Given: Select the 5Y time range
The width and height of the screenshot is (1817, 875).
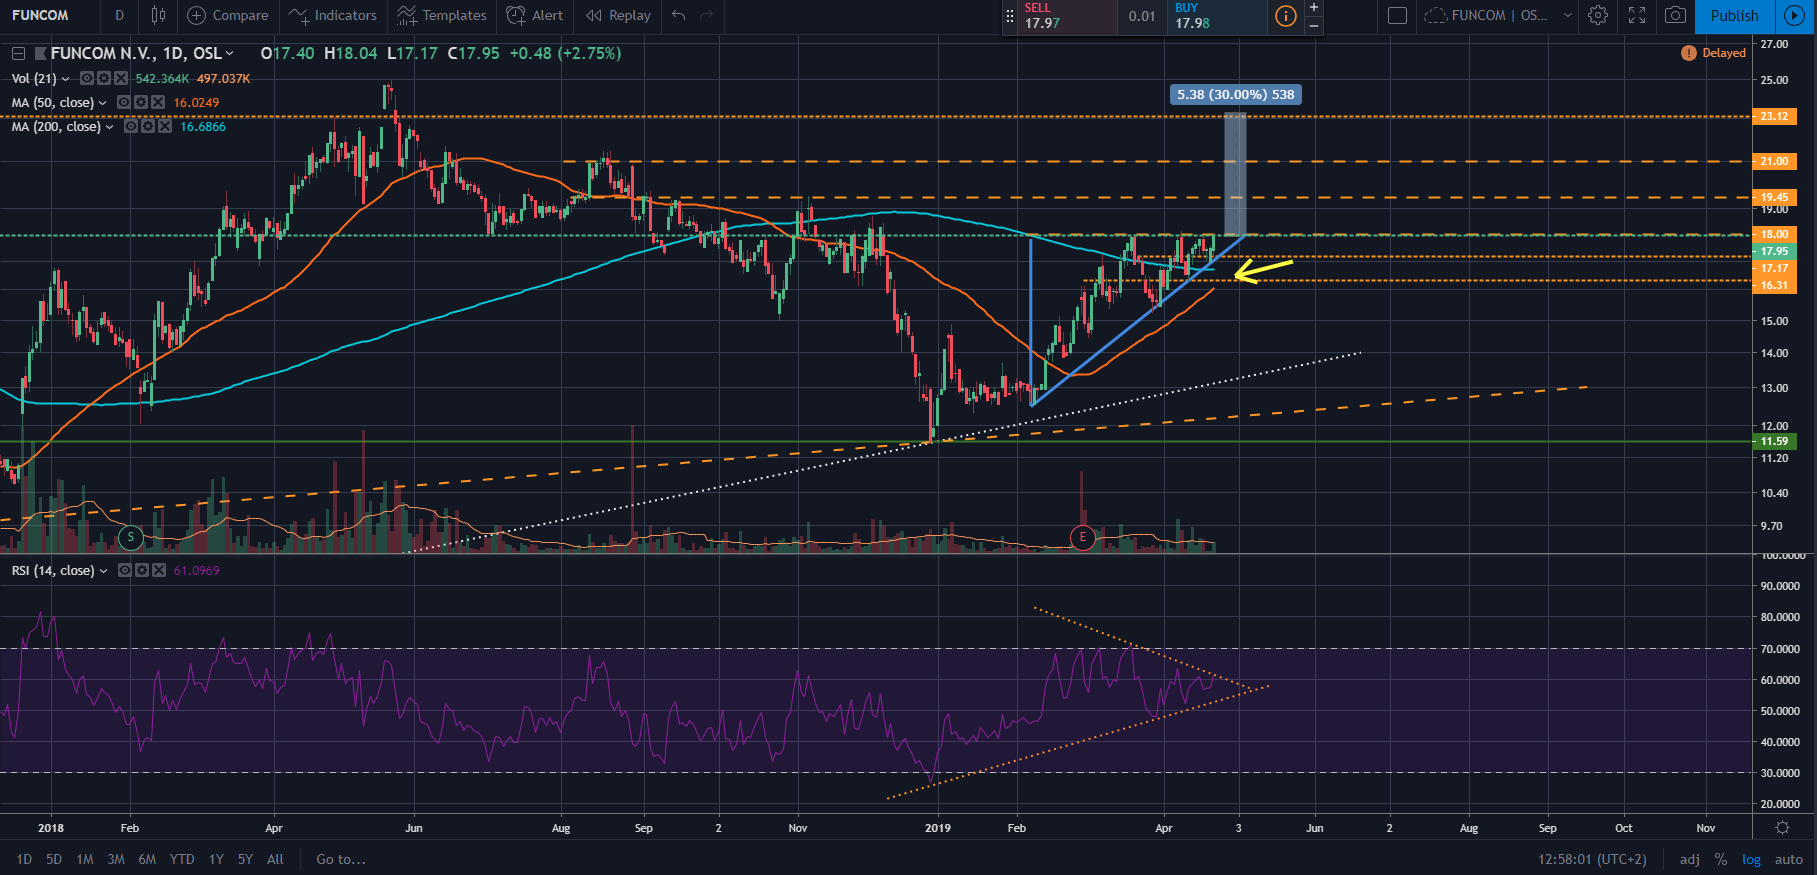Looking at the screenshot, I should tap(245, 859).
